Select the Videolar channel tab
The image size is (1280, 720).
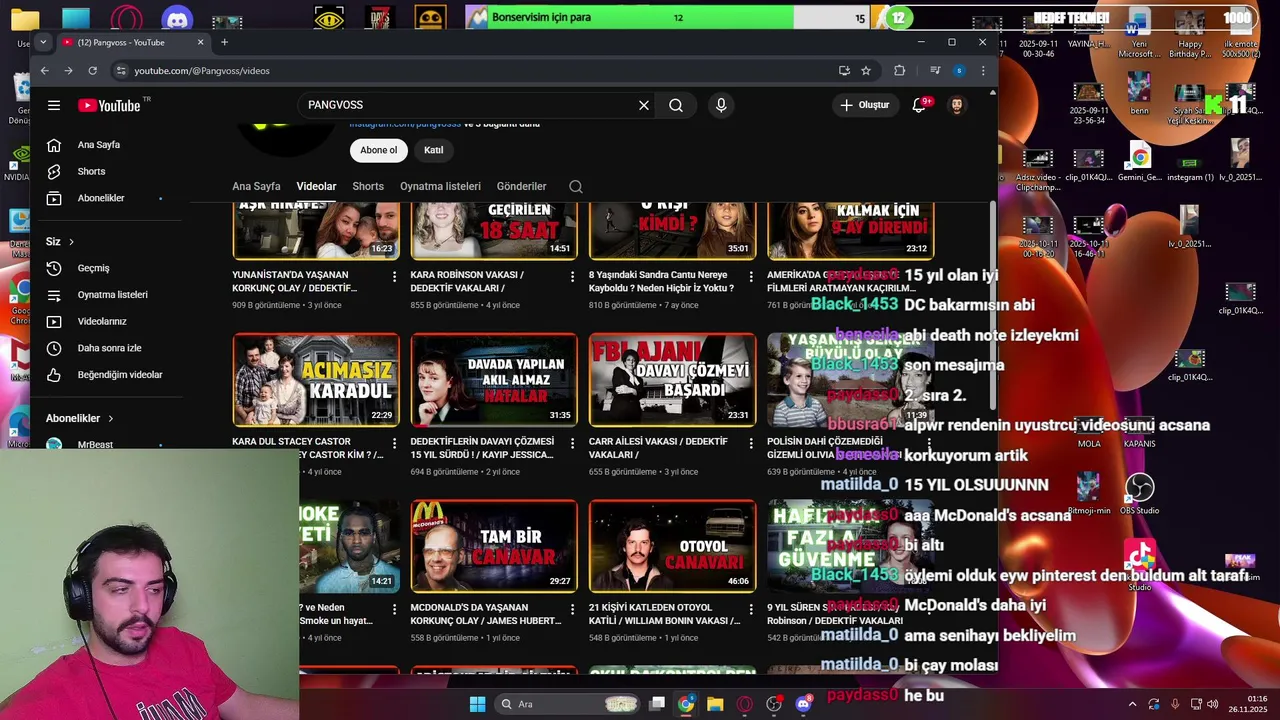[x=316, y=186]
